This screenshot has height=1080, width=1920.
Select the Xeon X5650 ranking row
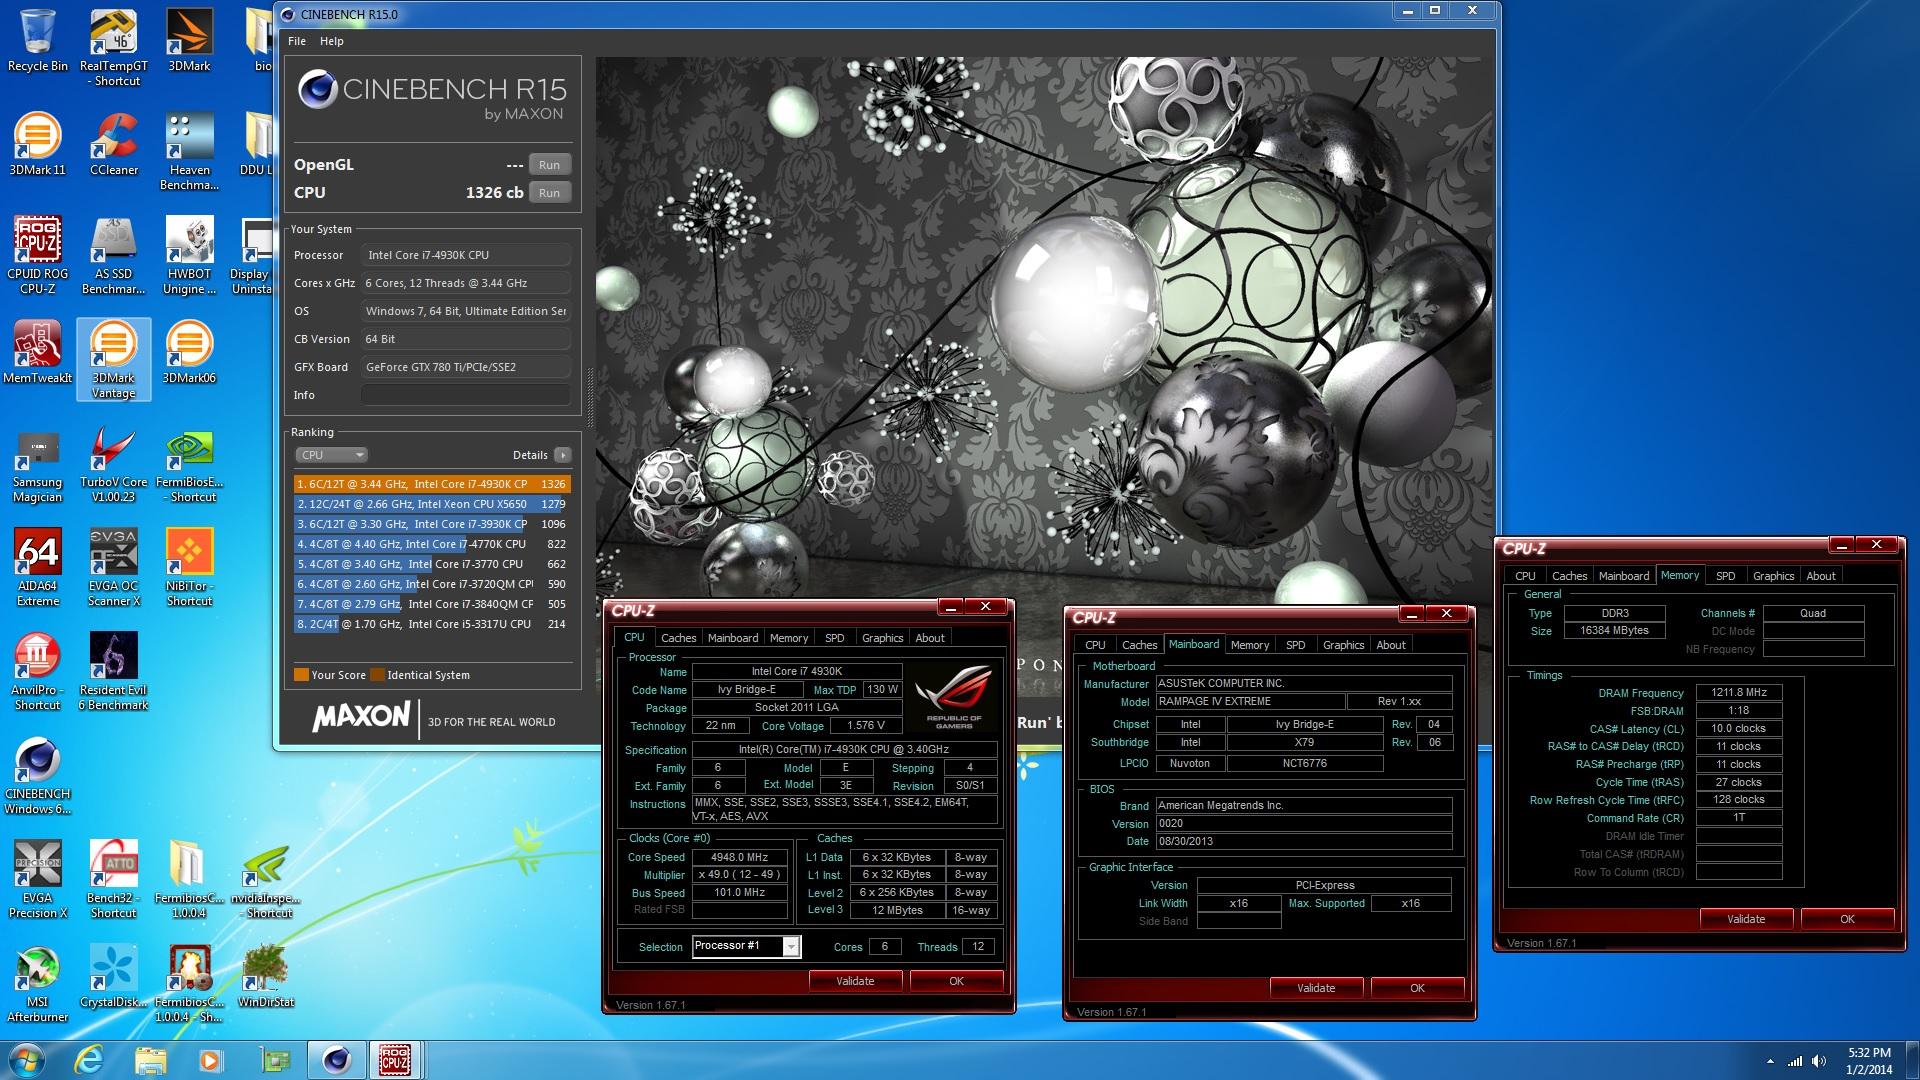(431, 504)
